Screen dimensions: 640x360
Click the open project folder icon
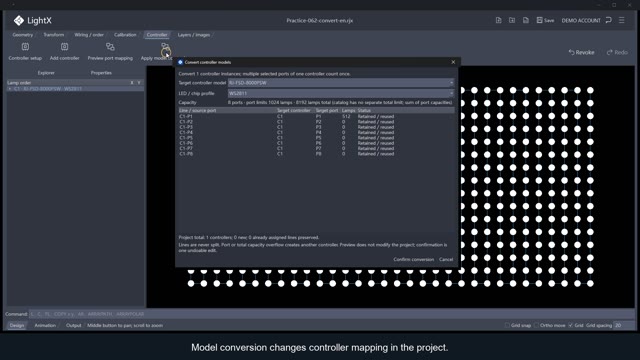512,20
